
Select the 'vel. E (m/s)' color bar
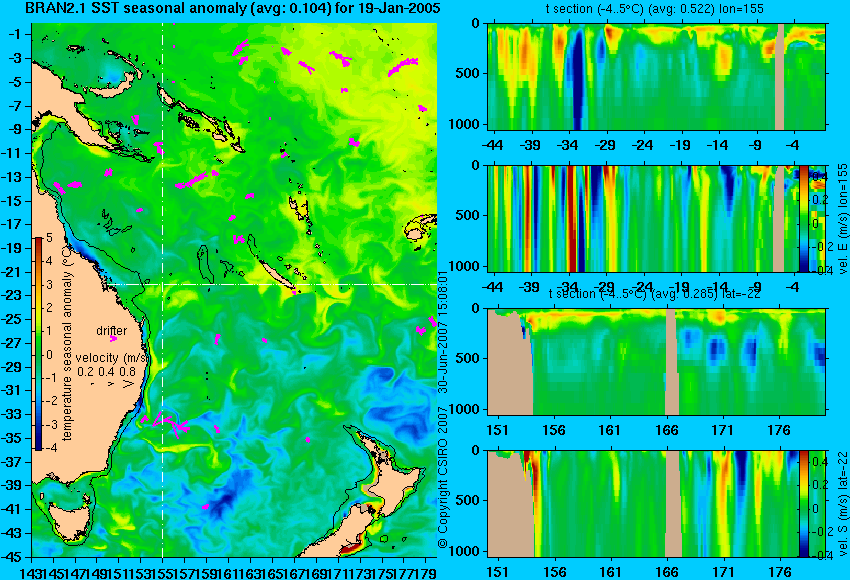pyautogui.click(x=803, y=218)
